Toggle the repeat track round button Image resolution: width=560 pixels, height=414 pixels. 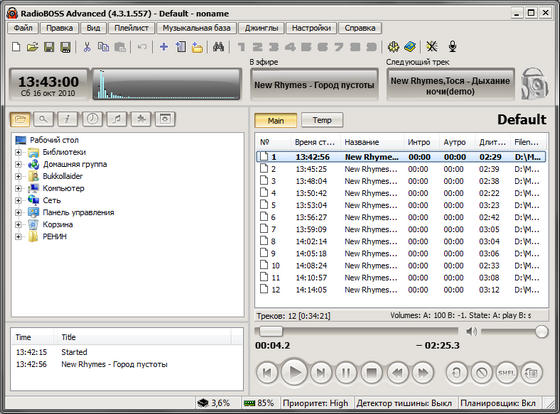457,373
